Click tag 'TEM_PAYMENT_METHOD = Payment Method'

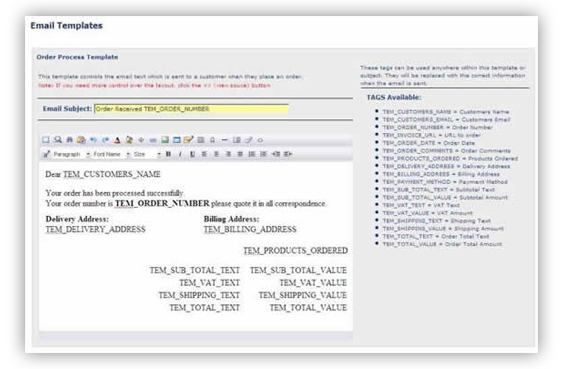coord(445,182)
